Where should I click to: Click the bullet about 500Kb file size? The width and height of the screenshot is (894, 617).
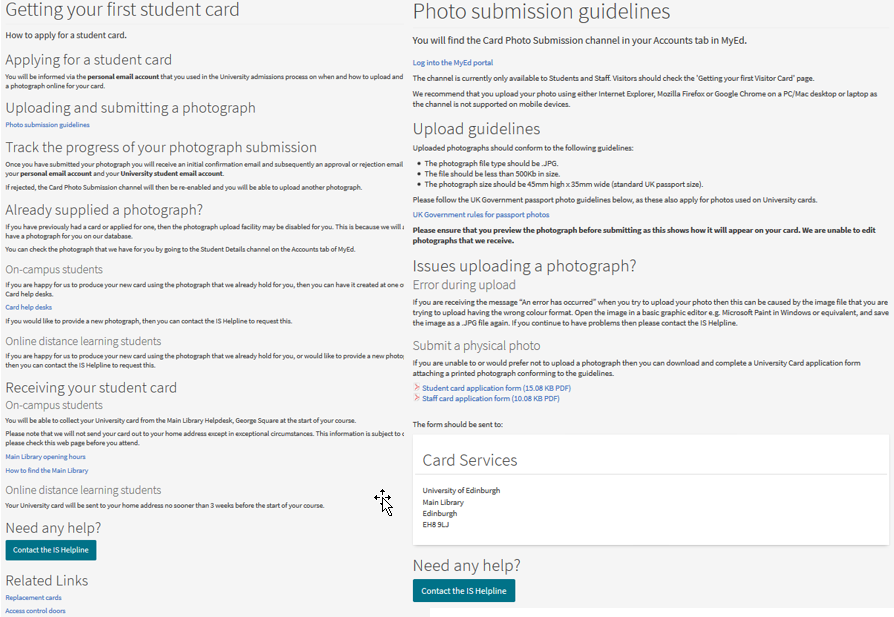coord(492,174)
